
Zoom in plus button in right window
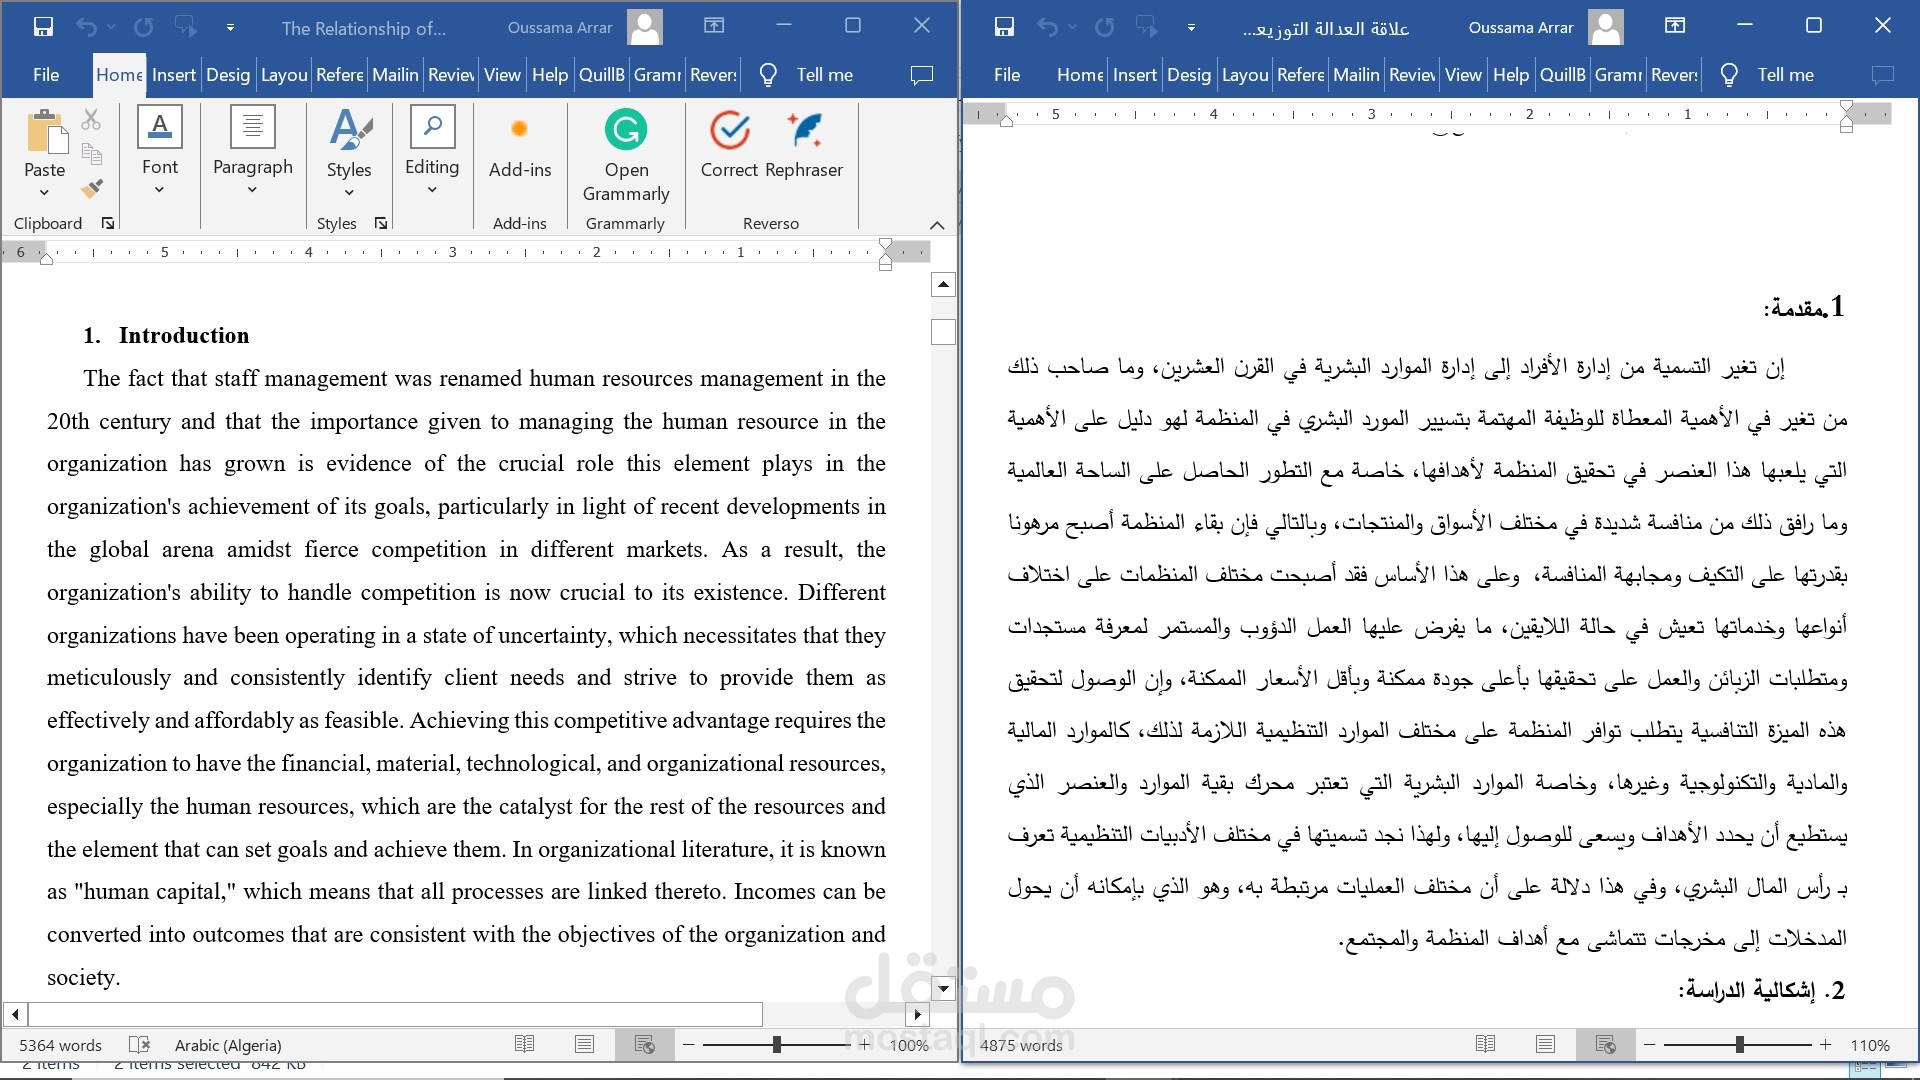coord(1826,1045)
